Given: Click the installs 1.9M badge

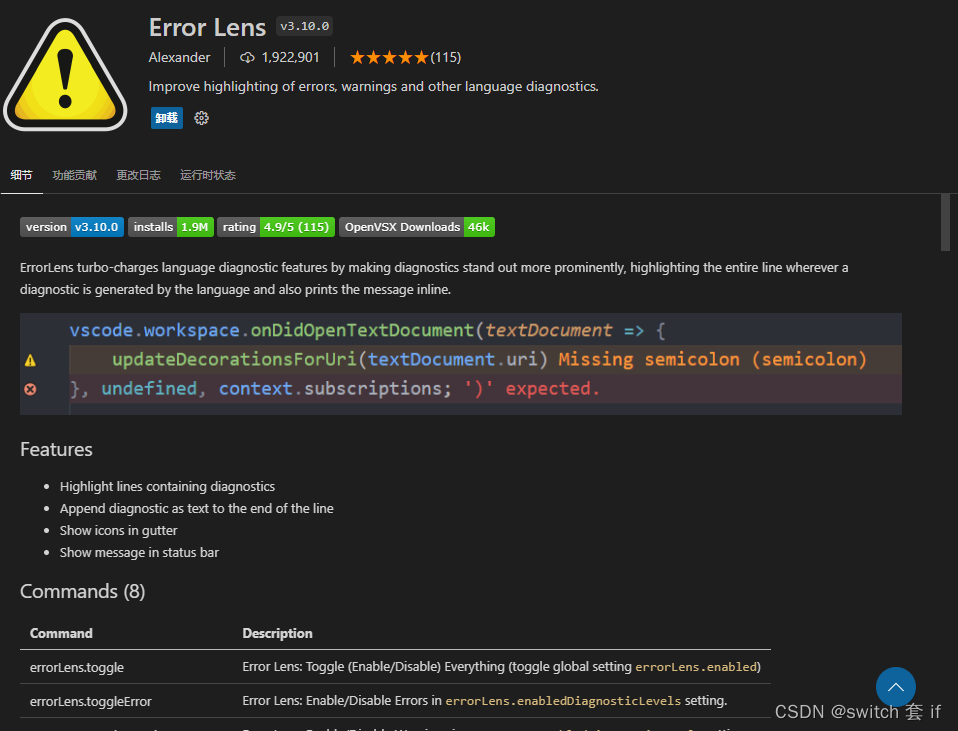Looking at the screenshot, I should (170, 227).
